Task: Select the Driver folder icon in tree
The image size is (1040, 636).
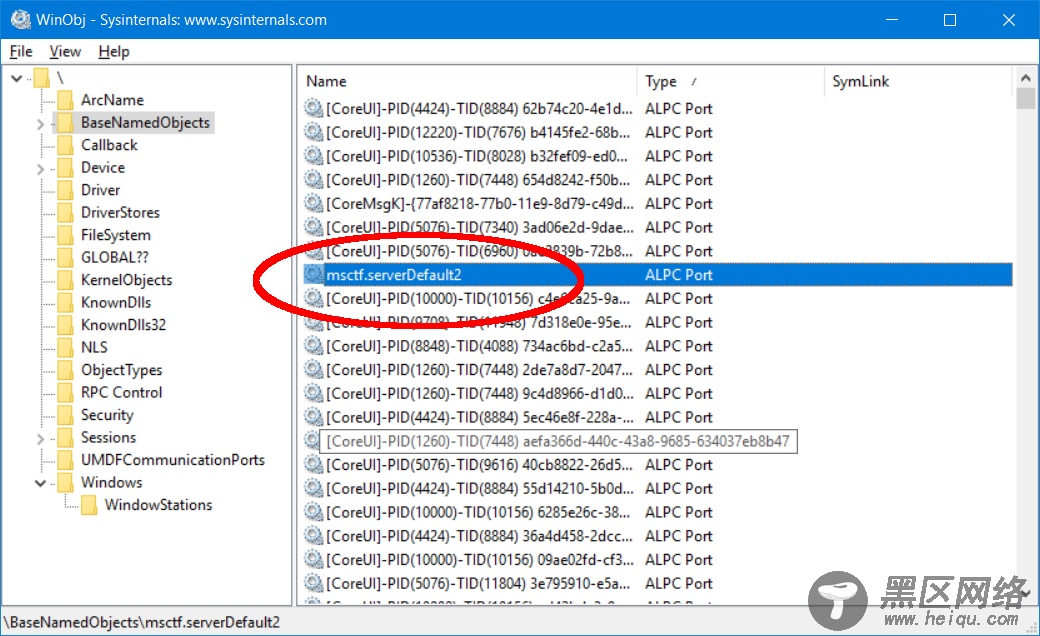Action: pyautogui.click(x=65, y=190)
